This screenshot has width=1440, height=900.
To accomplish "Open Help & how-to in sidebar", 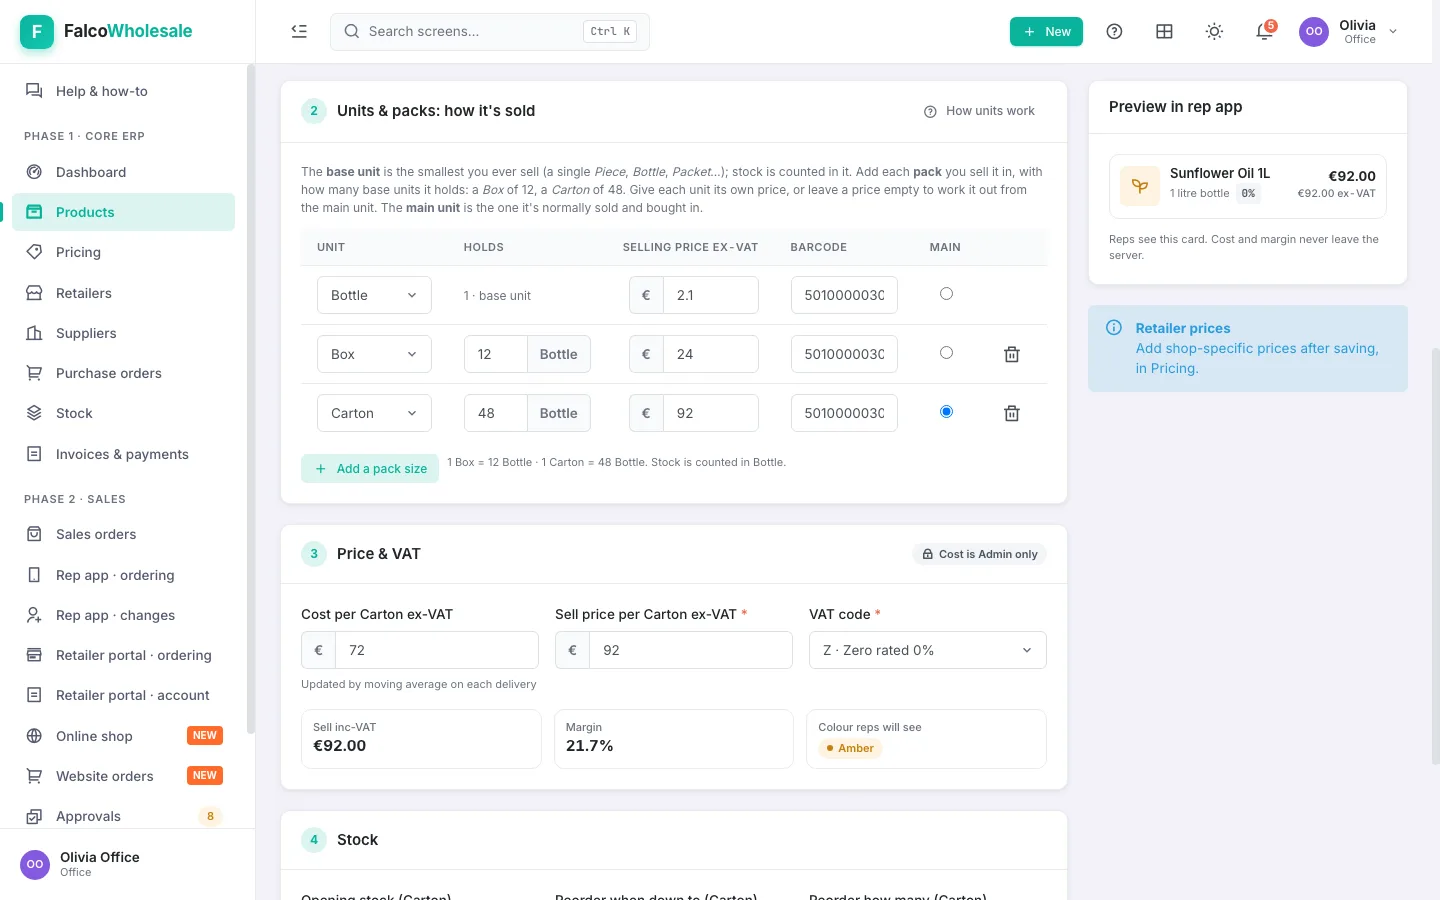I will click(x=124, y=91).
